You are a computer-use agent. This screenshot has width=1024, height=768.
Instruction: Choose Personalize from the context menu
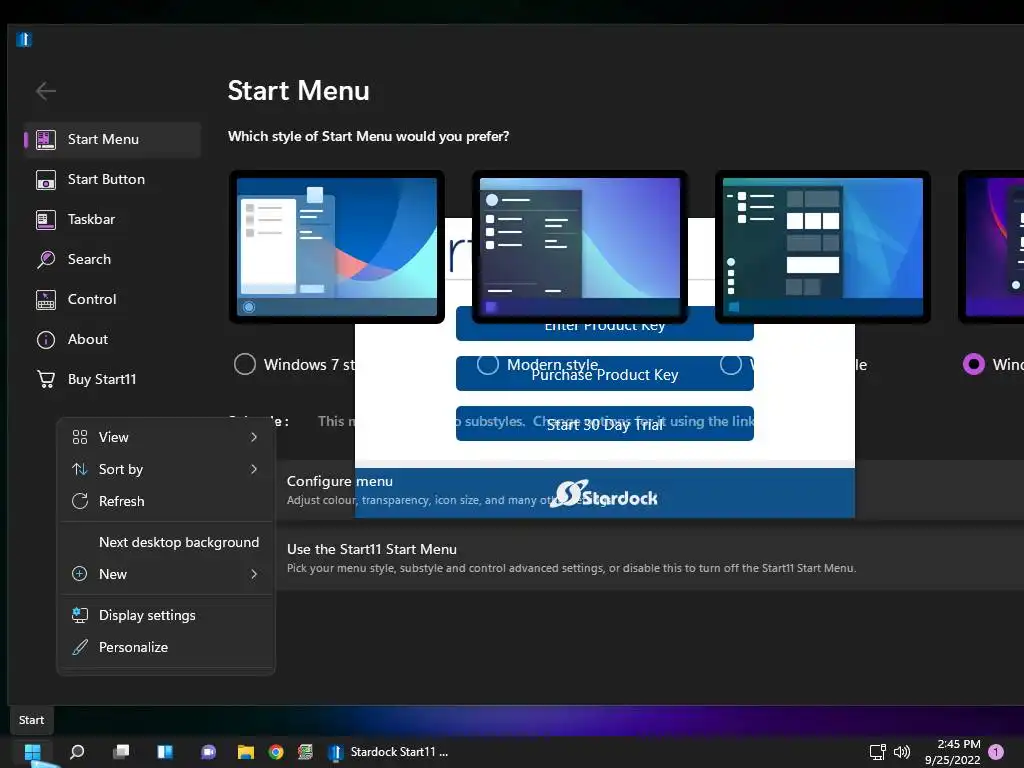pos(166,647)
